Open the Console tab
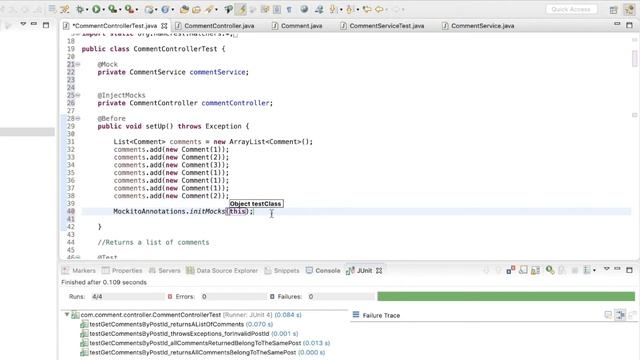This screenshot has width=640, height=360. click(x=323, y=271)
